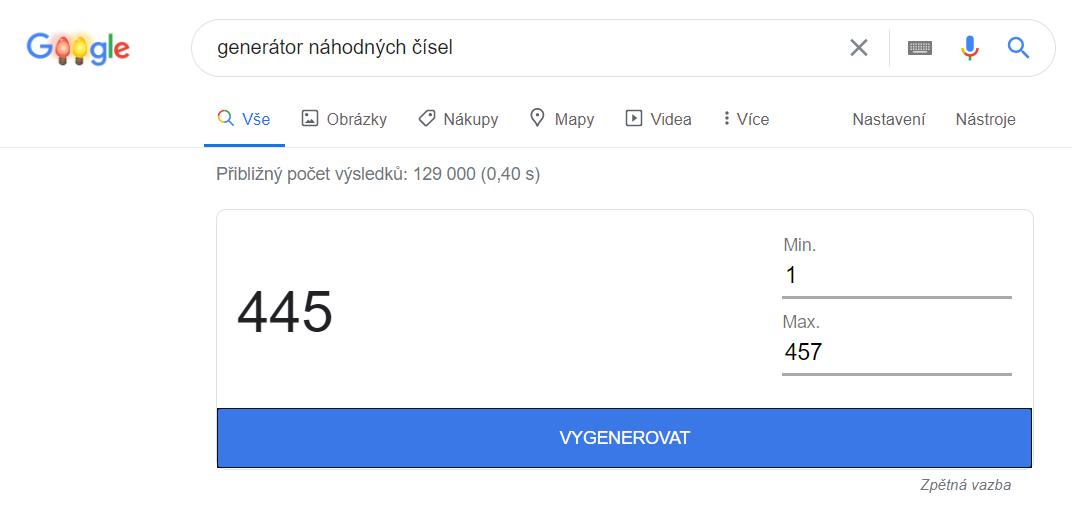The image size is (1072, 513).
Task: Go to the Mapy tab
Action: coord(561,119)
